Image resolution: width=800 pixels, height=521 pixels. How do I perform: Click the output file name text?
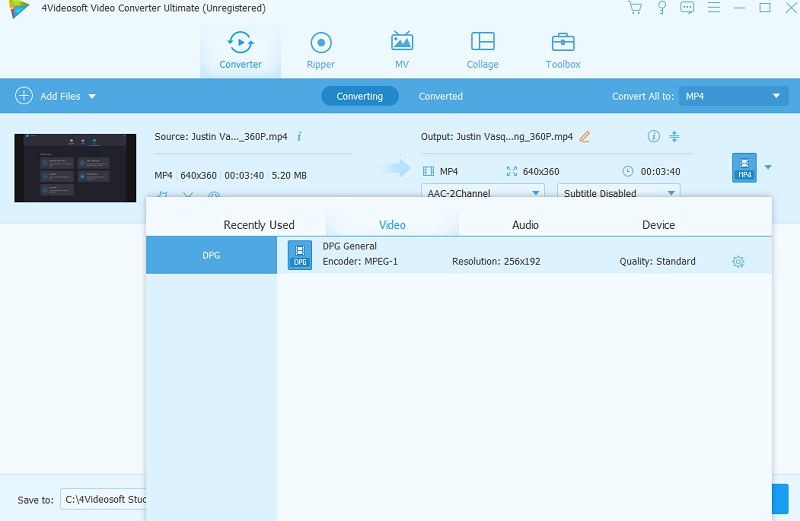(x=496, y=136)
